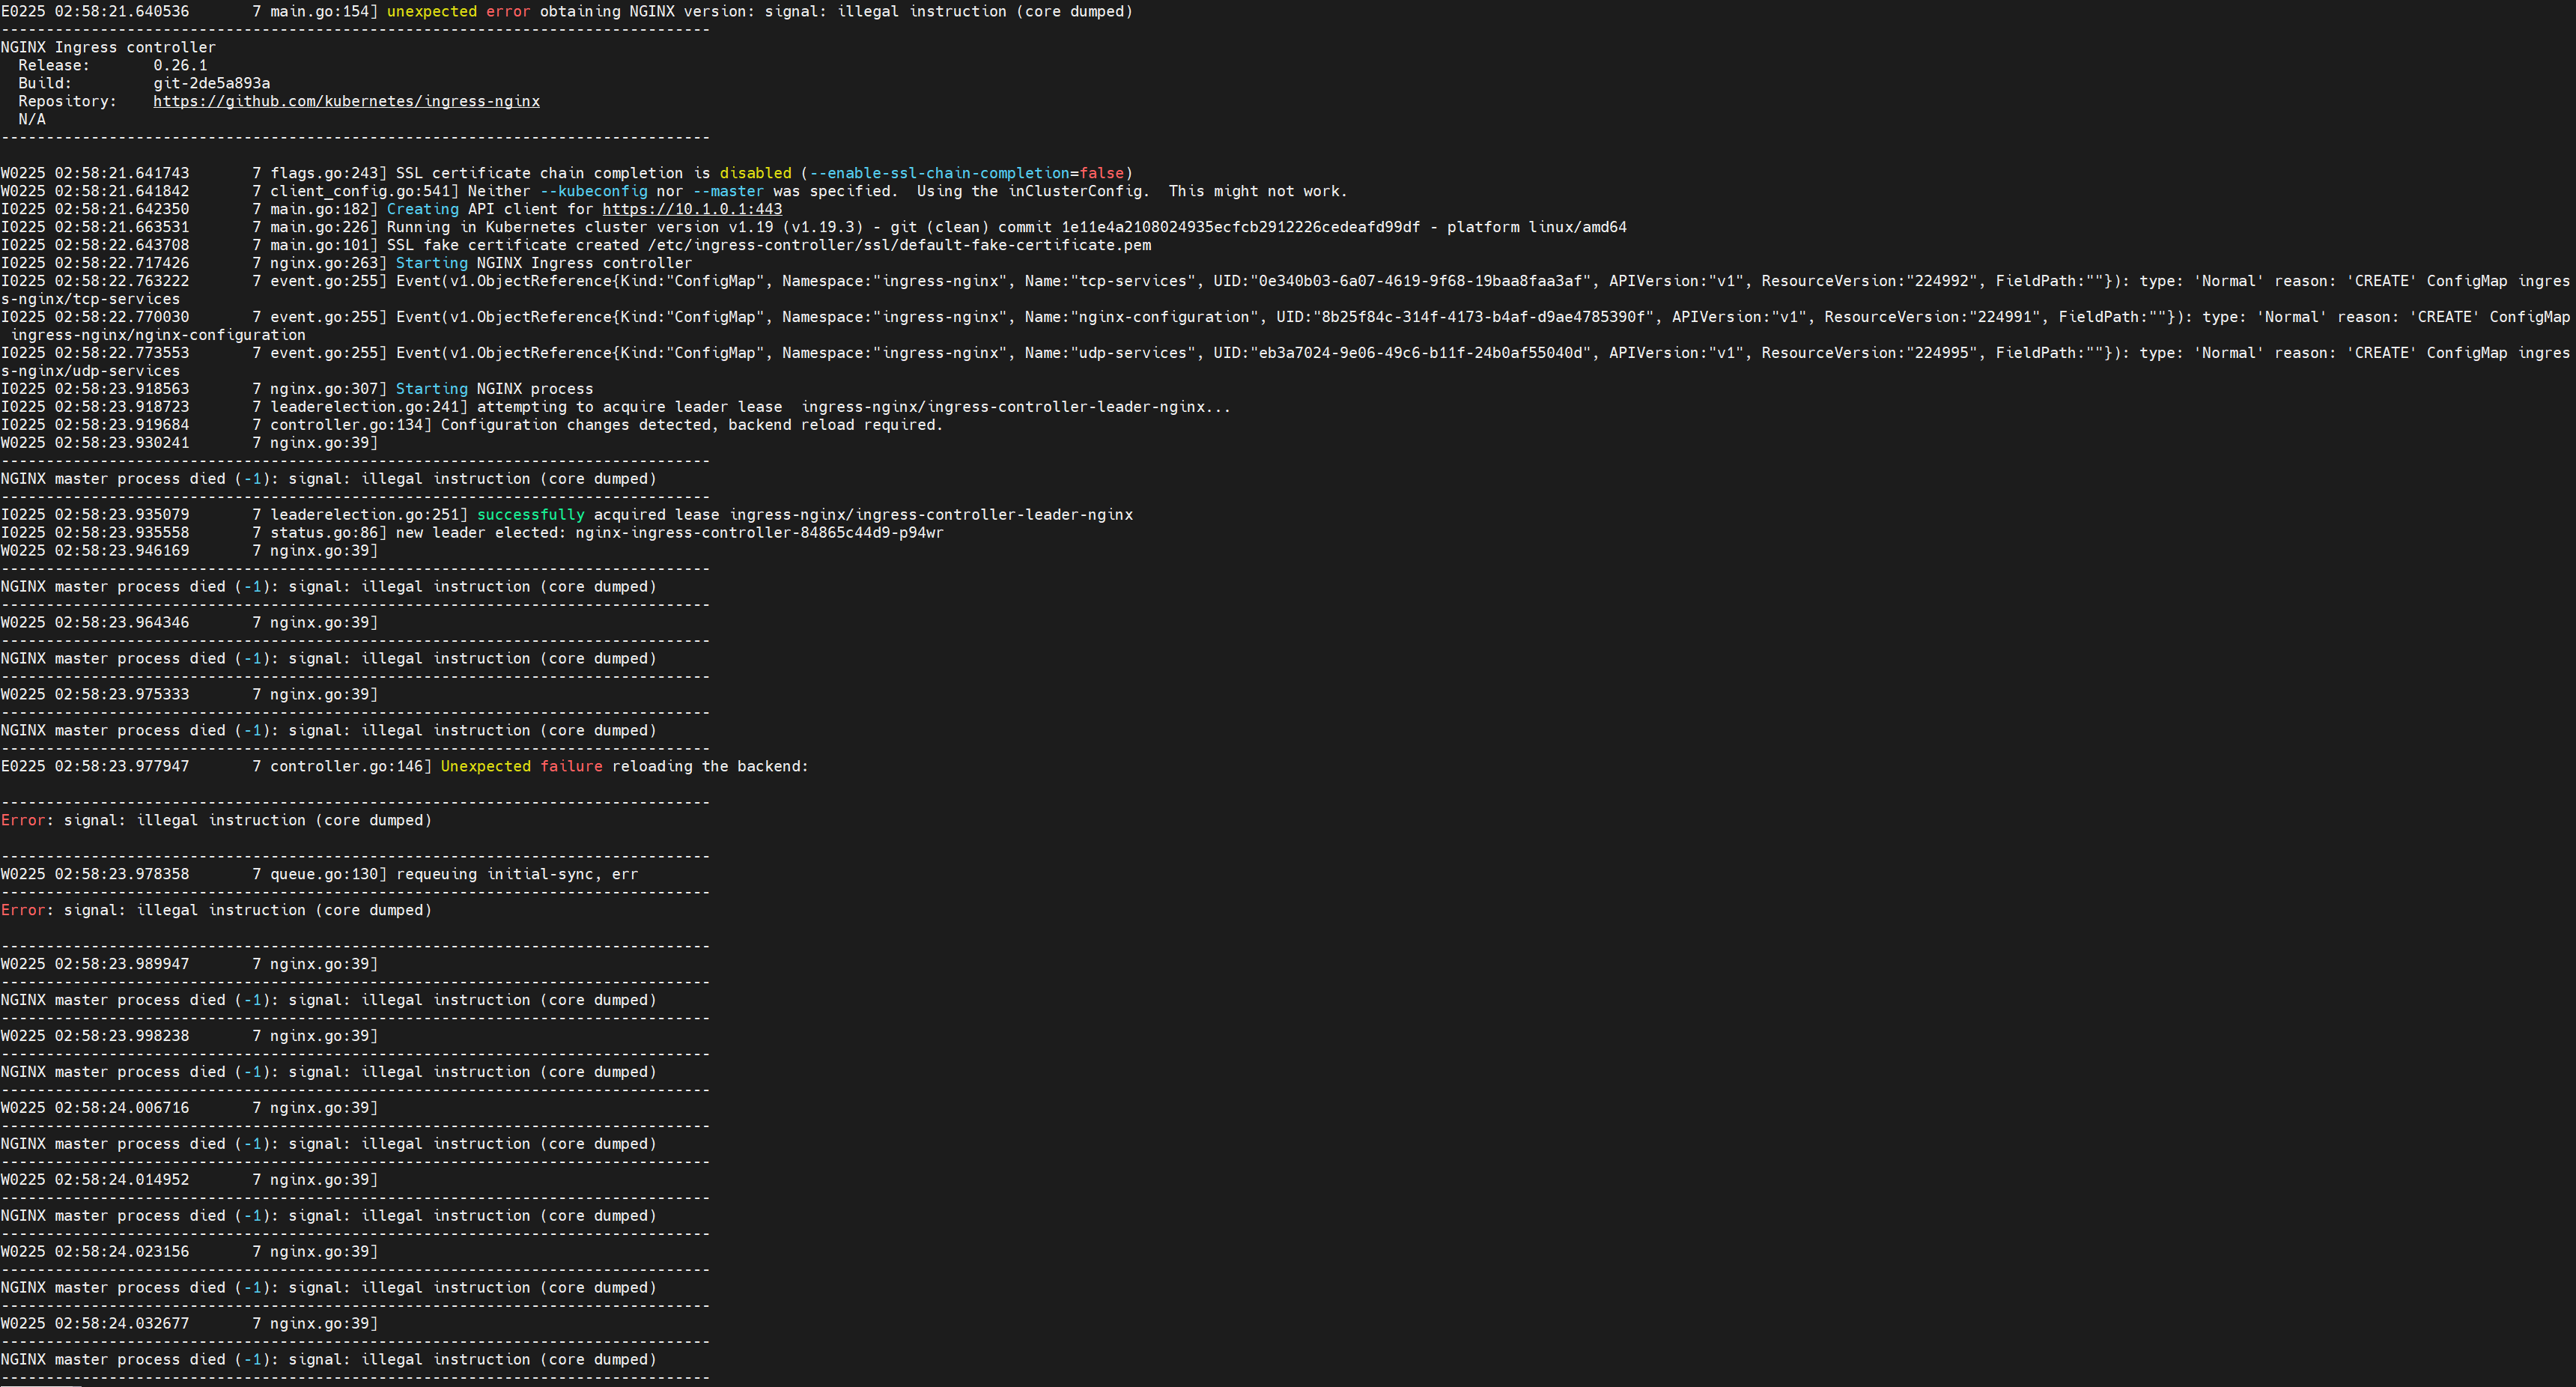Click the 's-nginx/udp-services' wrapped line
2576x1387 pixels.
tap(90, 371)
